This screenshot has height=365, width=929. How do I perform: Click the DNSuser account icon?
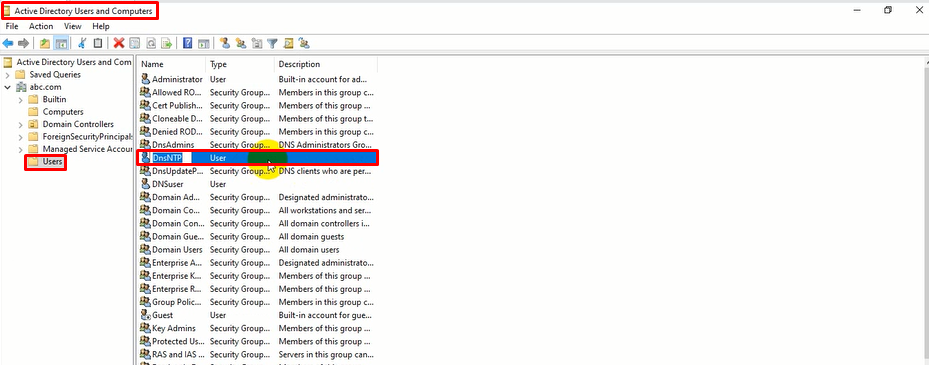(x=145, y=184)
